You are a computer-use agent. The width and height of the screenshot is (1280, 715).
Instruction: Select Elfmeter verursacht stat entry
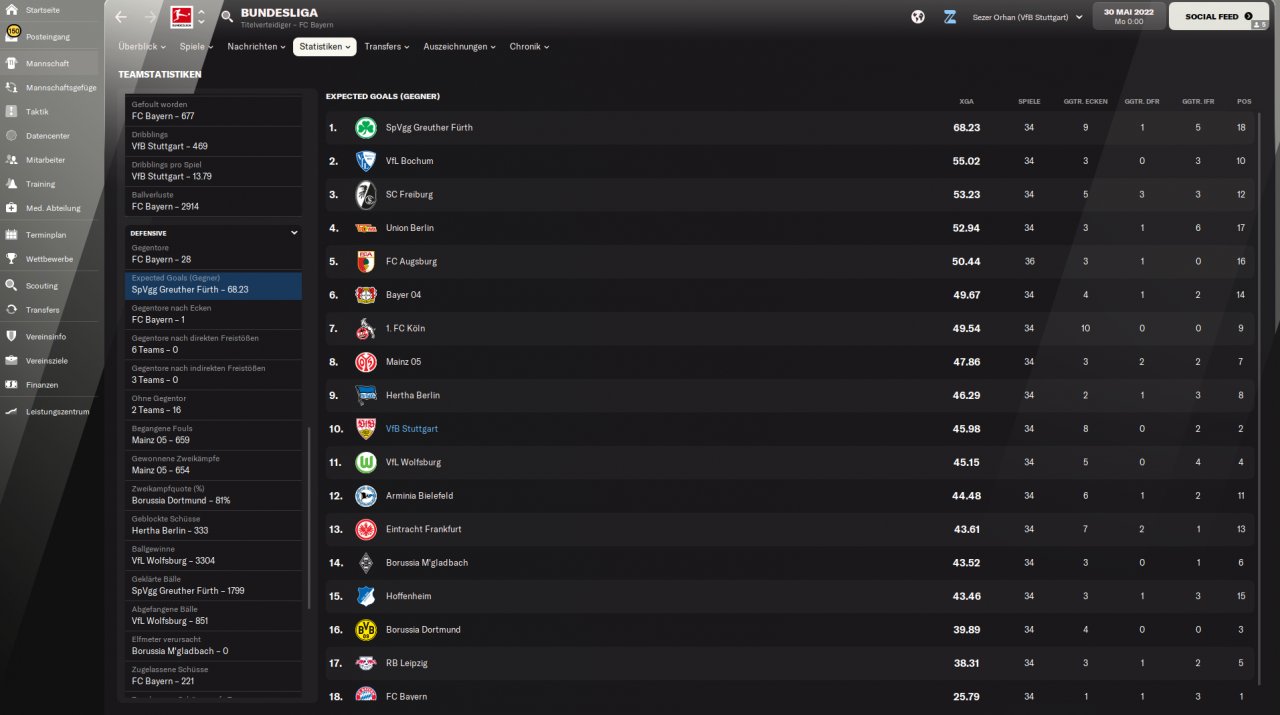[x=213, y=645]
